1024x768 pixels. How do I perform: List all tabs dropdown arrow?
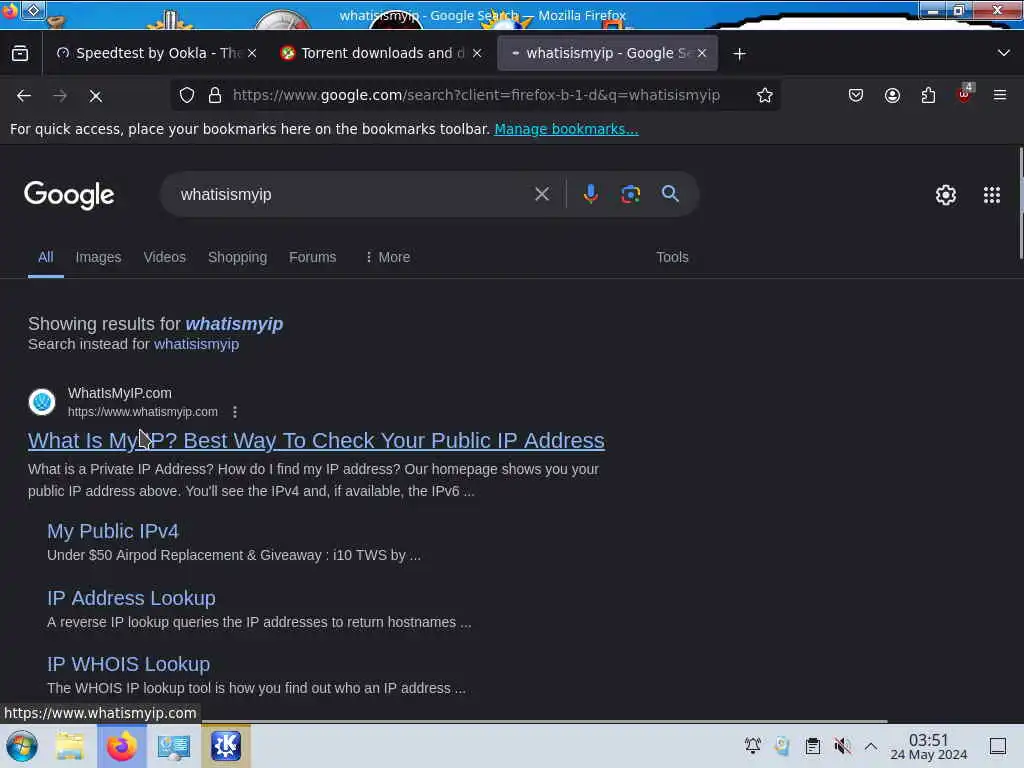tap(1004, 54)
